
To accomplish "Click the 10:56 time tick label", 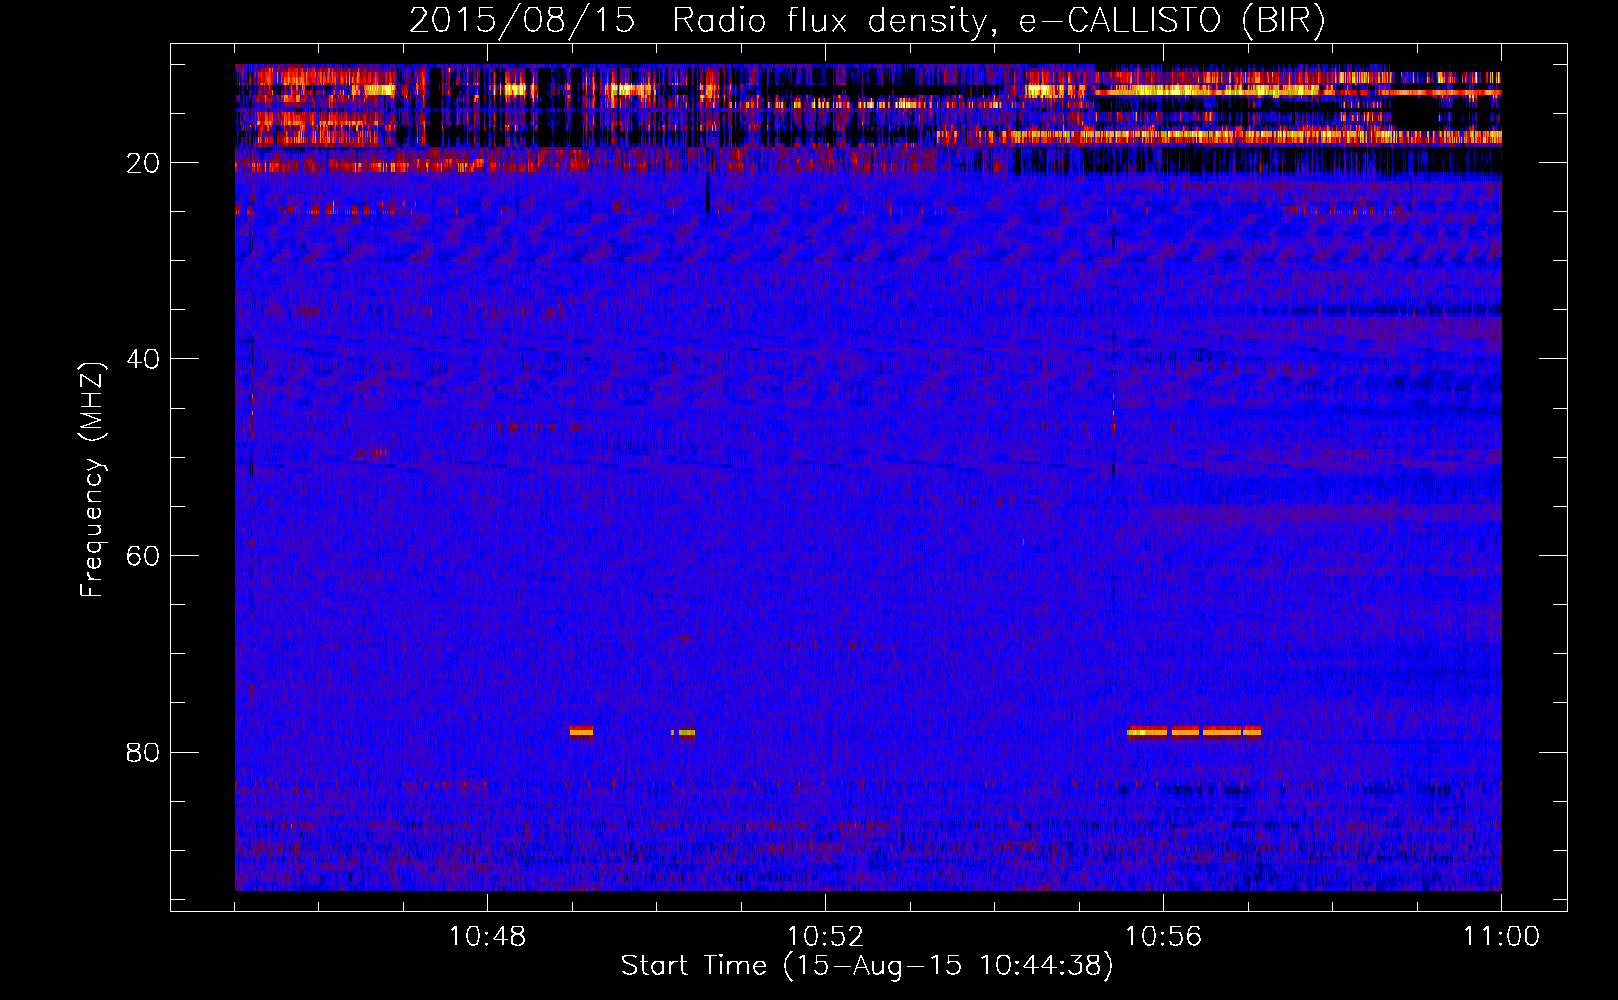I will 1163,937.
